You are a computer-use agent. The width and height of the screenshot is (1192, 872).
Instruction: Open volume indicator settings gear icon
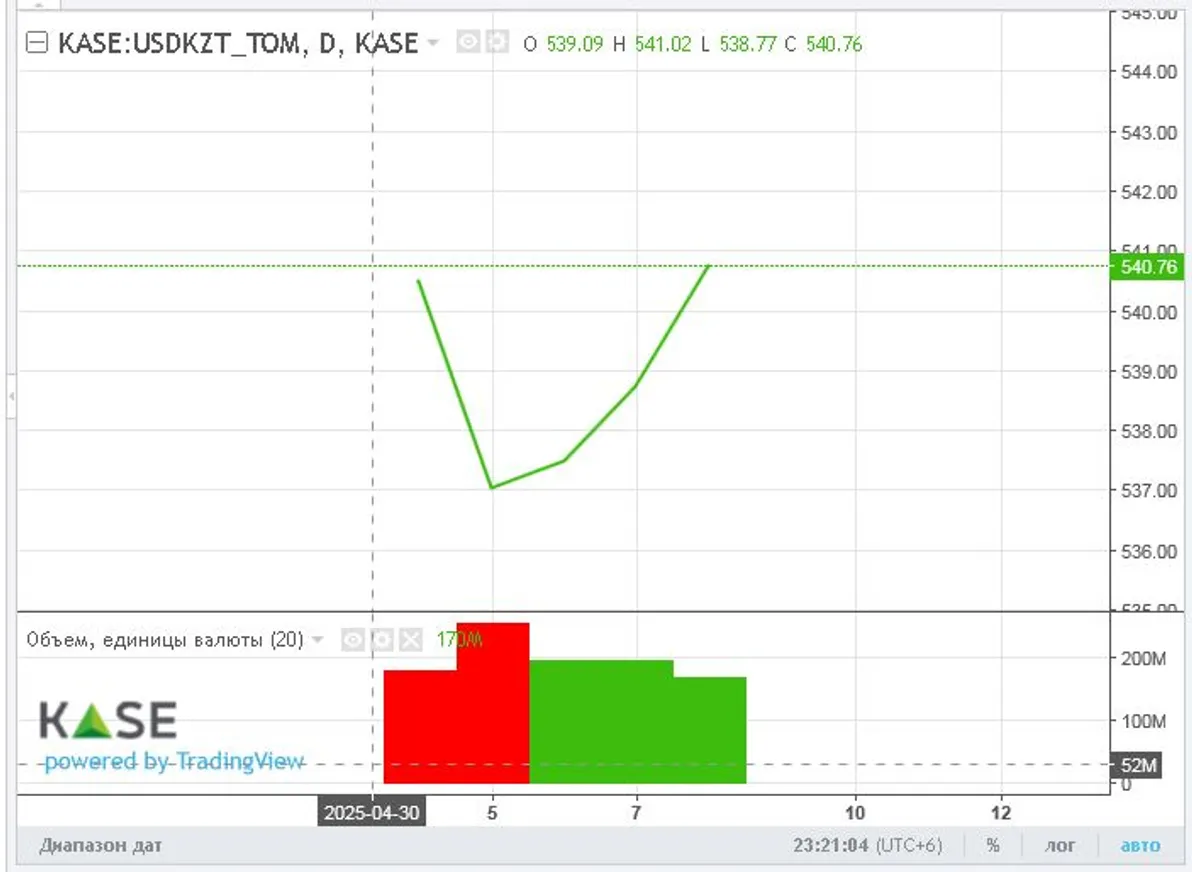click(x=381, y=640)
